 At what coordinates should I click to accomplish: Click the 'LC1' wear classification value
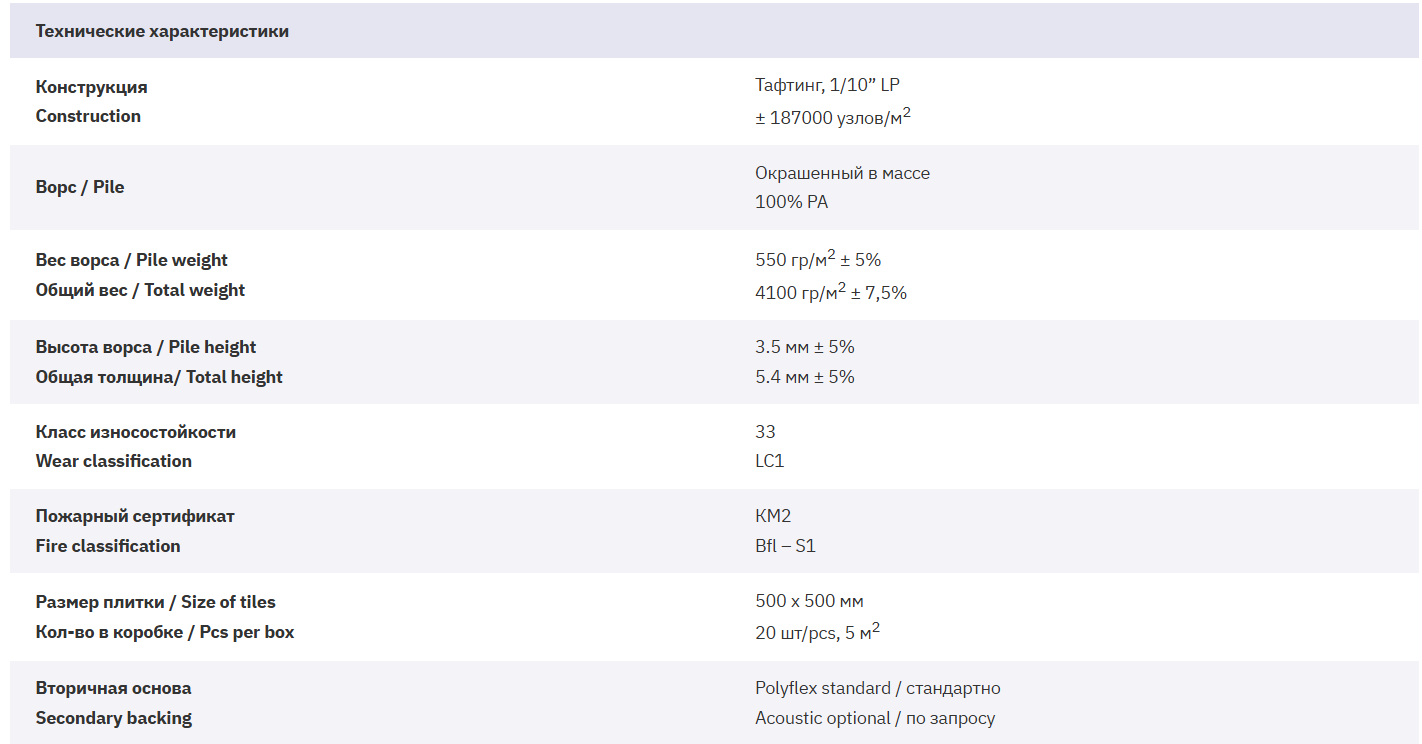click(x=769, y=461)
